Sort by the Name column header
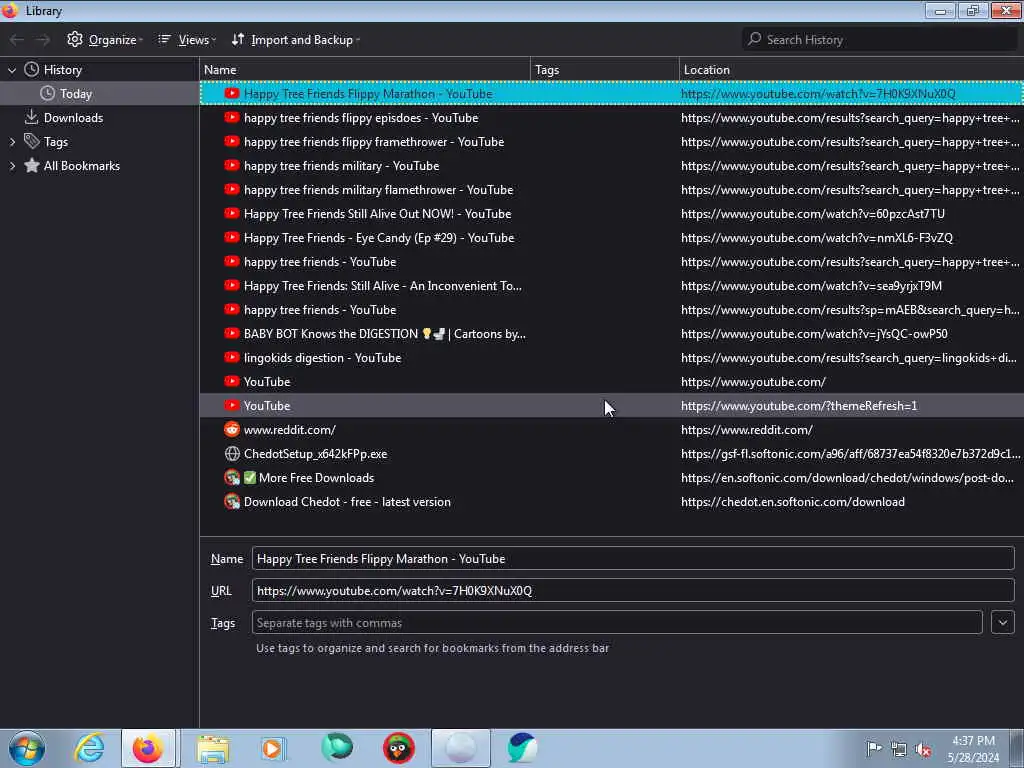Screen dimensions: 1024x768 click(365, 70)
